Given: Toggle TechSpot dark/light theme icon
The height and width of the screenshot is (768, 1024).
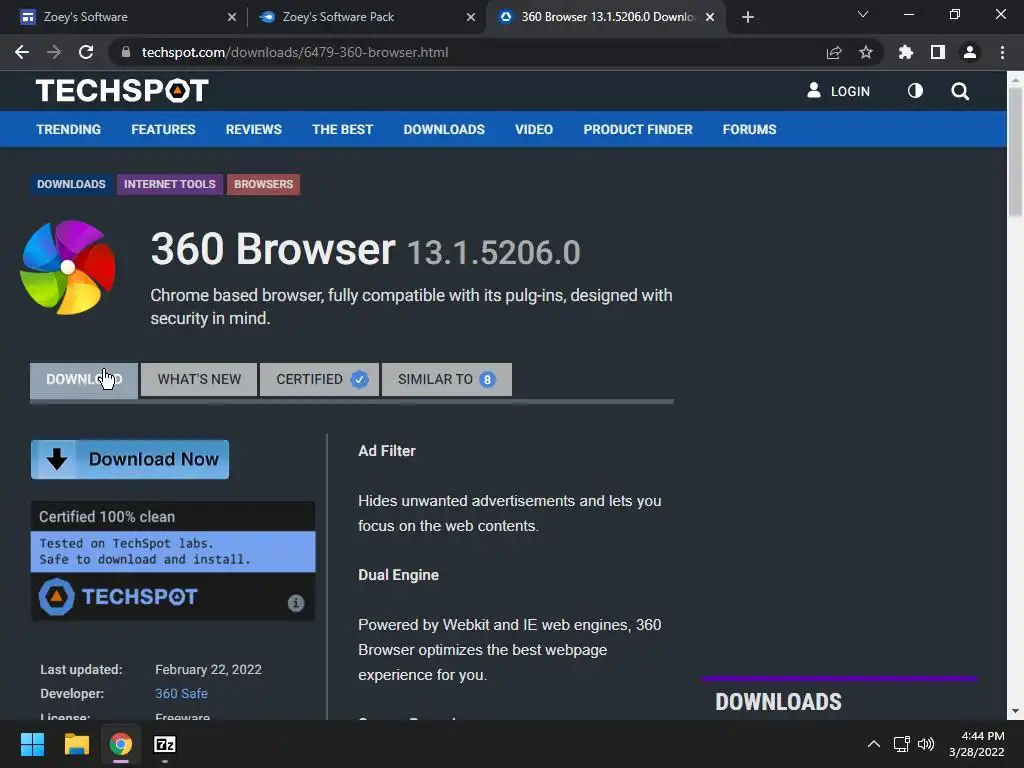Looking at the screenshot, I should click(915, 91).
